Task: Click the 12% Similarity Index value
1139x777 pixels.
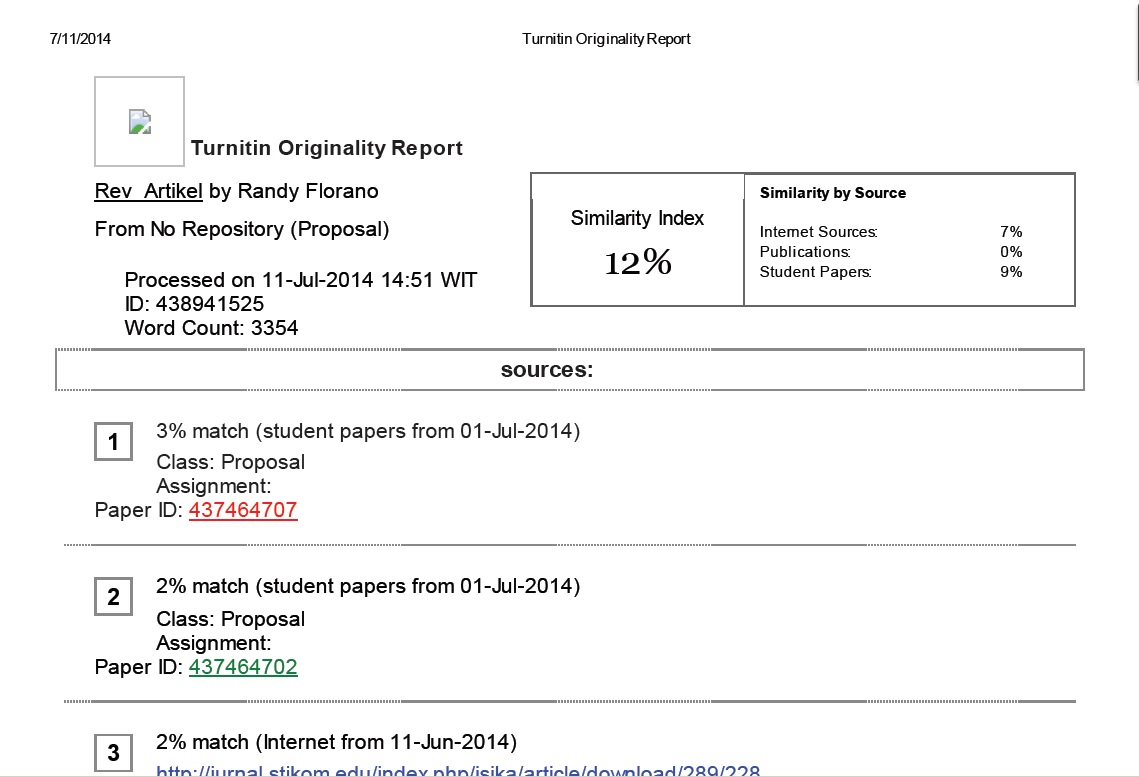Action: [637, 263]
